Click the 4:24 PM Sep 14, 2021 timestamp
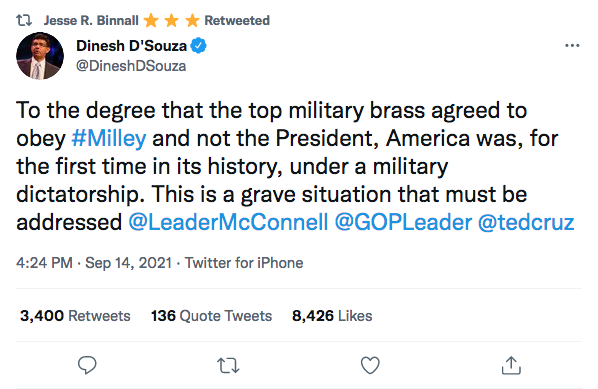This screenshot has width=598, height=389. (94, 263)
